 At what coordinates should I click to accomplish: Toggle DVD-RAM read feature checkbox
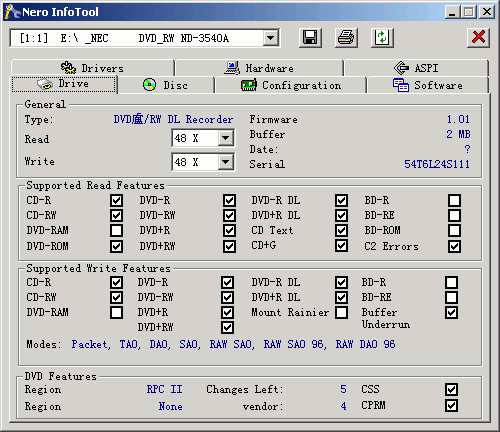pyautogui.click(x=116, y=230)
